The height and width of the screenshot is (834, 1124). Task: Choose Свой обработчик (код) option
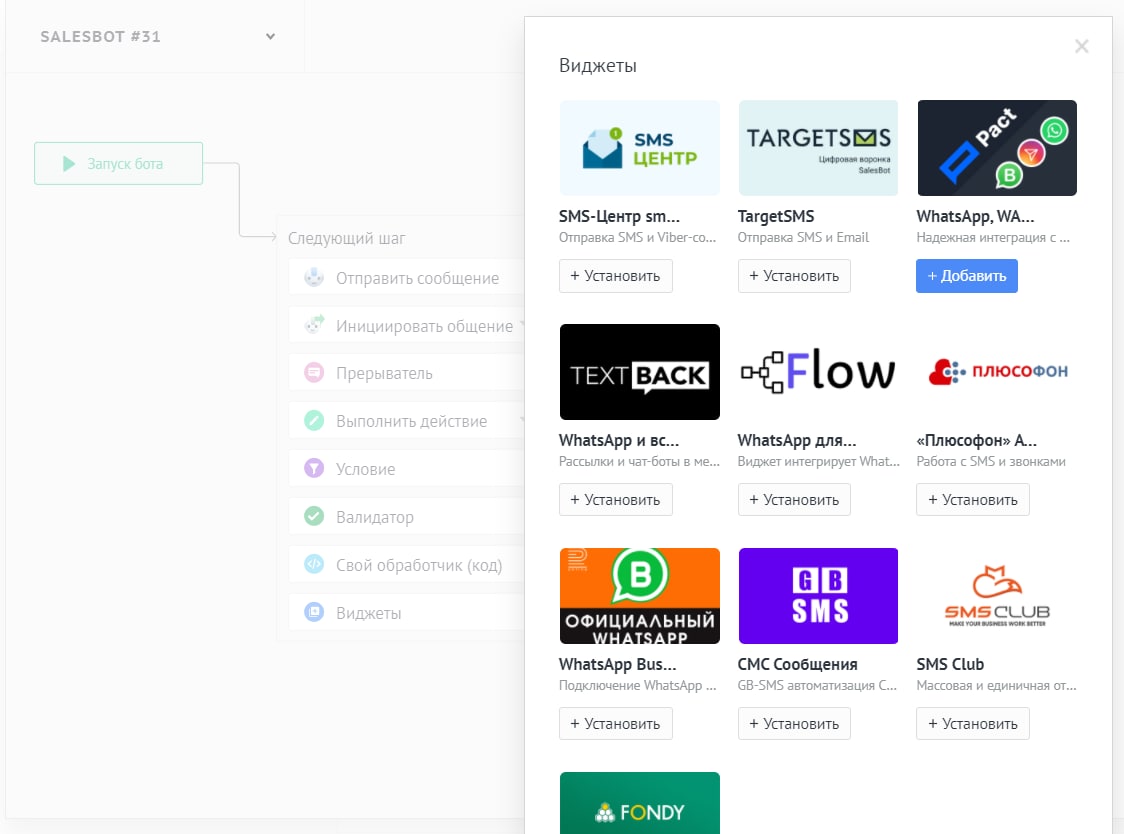[x=406, y=564]
